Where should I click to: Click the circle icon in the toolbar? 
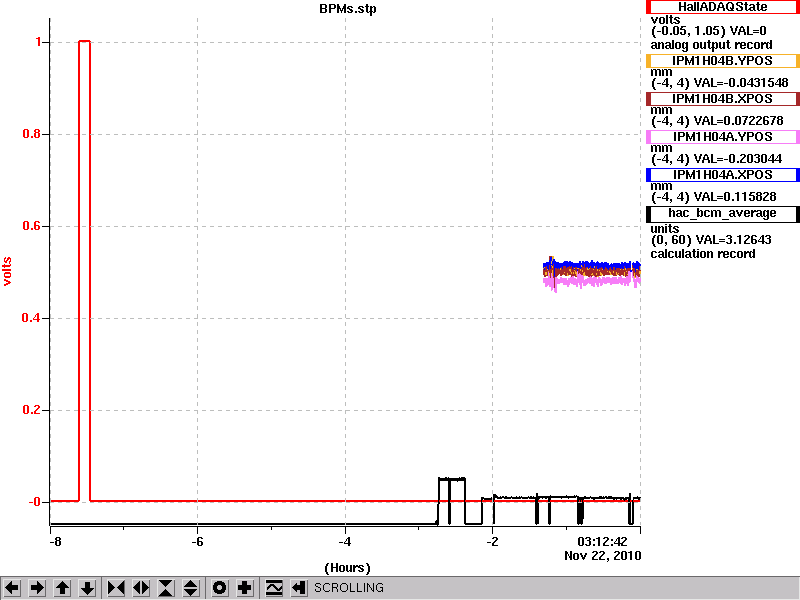(219, 588)
